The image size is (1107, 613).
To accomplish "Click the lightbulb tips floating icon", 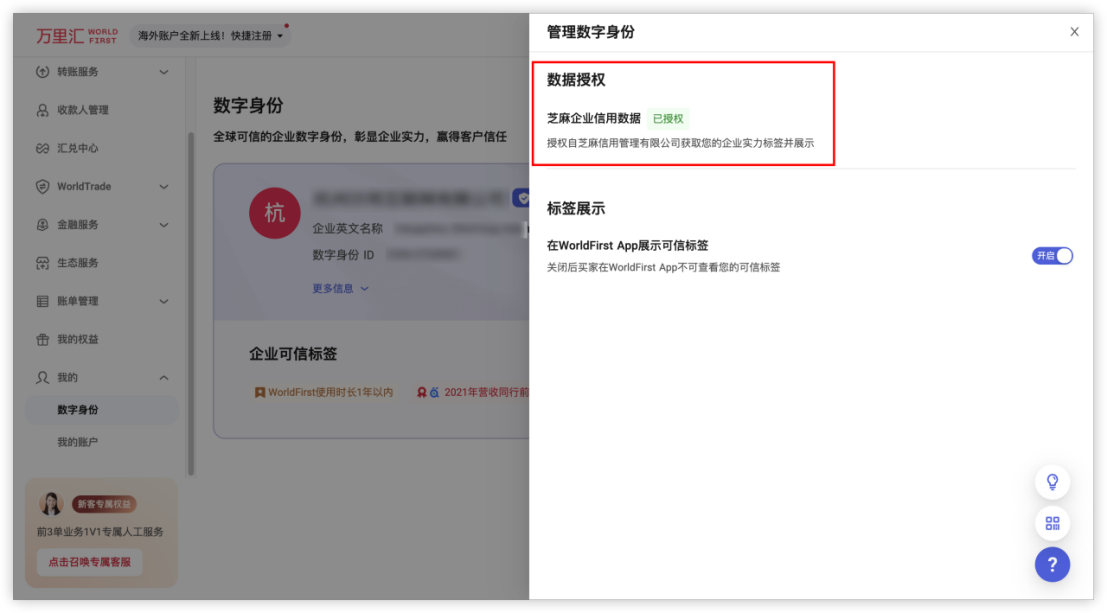I will (1052, 482).
